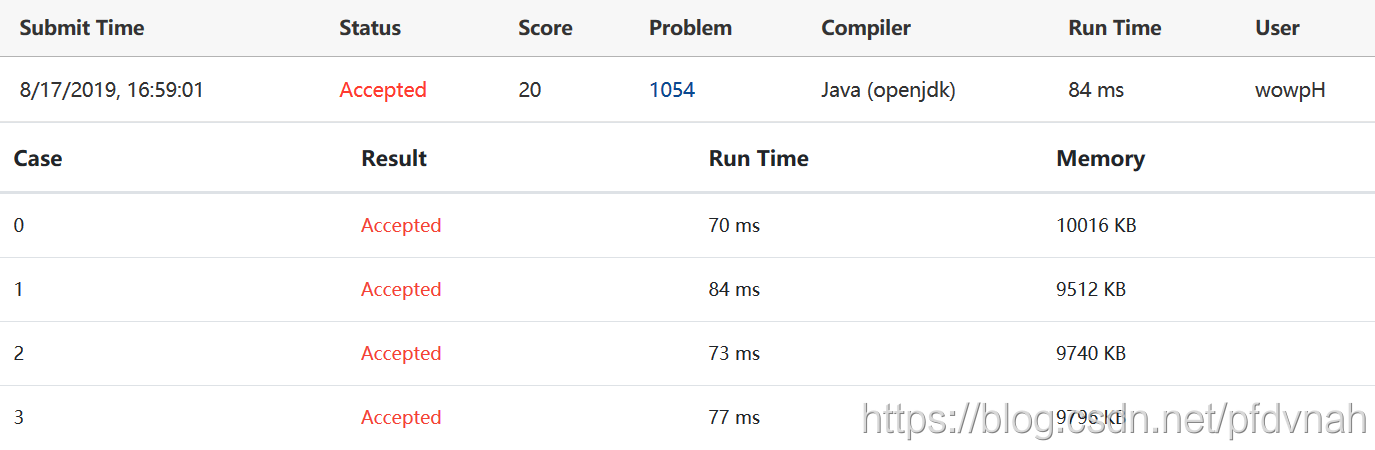Click the 9740 KB memory value
The image size is (1375, 450).
(x=1091, y=354)
